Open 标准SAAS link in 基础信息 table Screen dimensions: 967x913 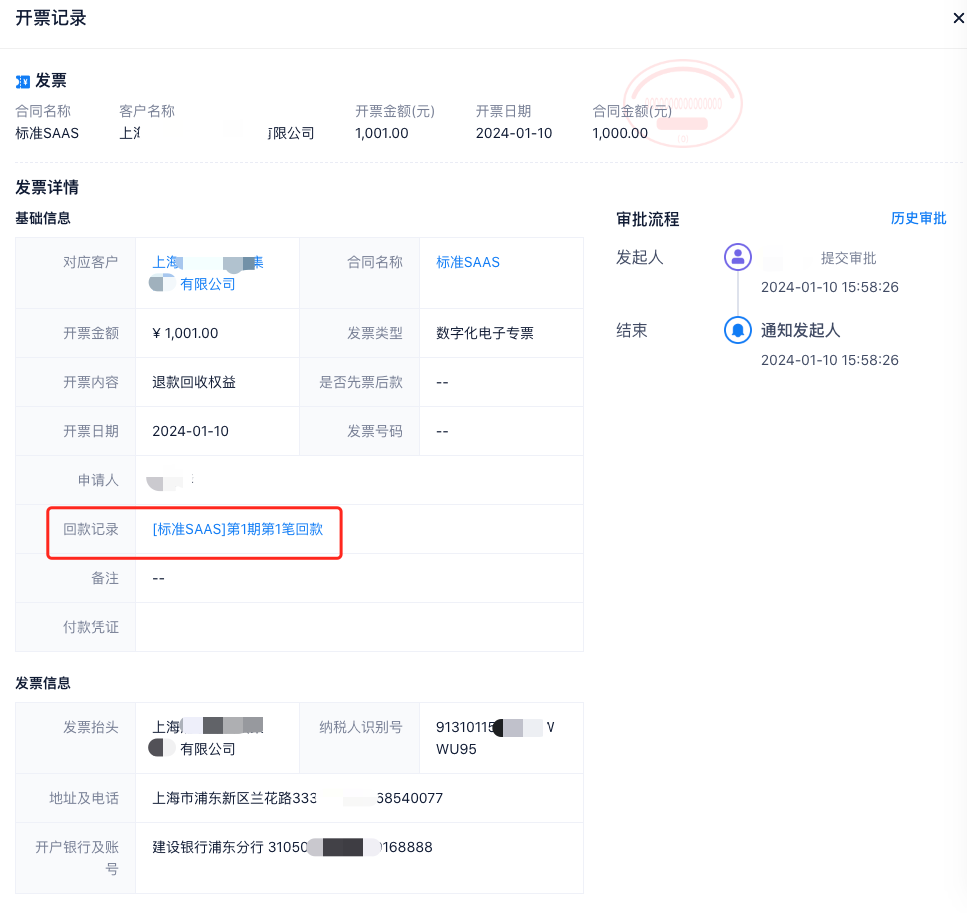click(x=468, y=262)
